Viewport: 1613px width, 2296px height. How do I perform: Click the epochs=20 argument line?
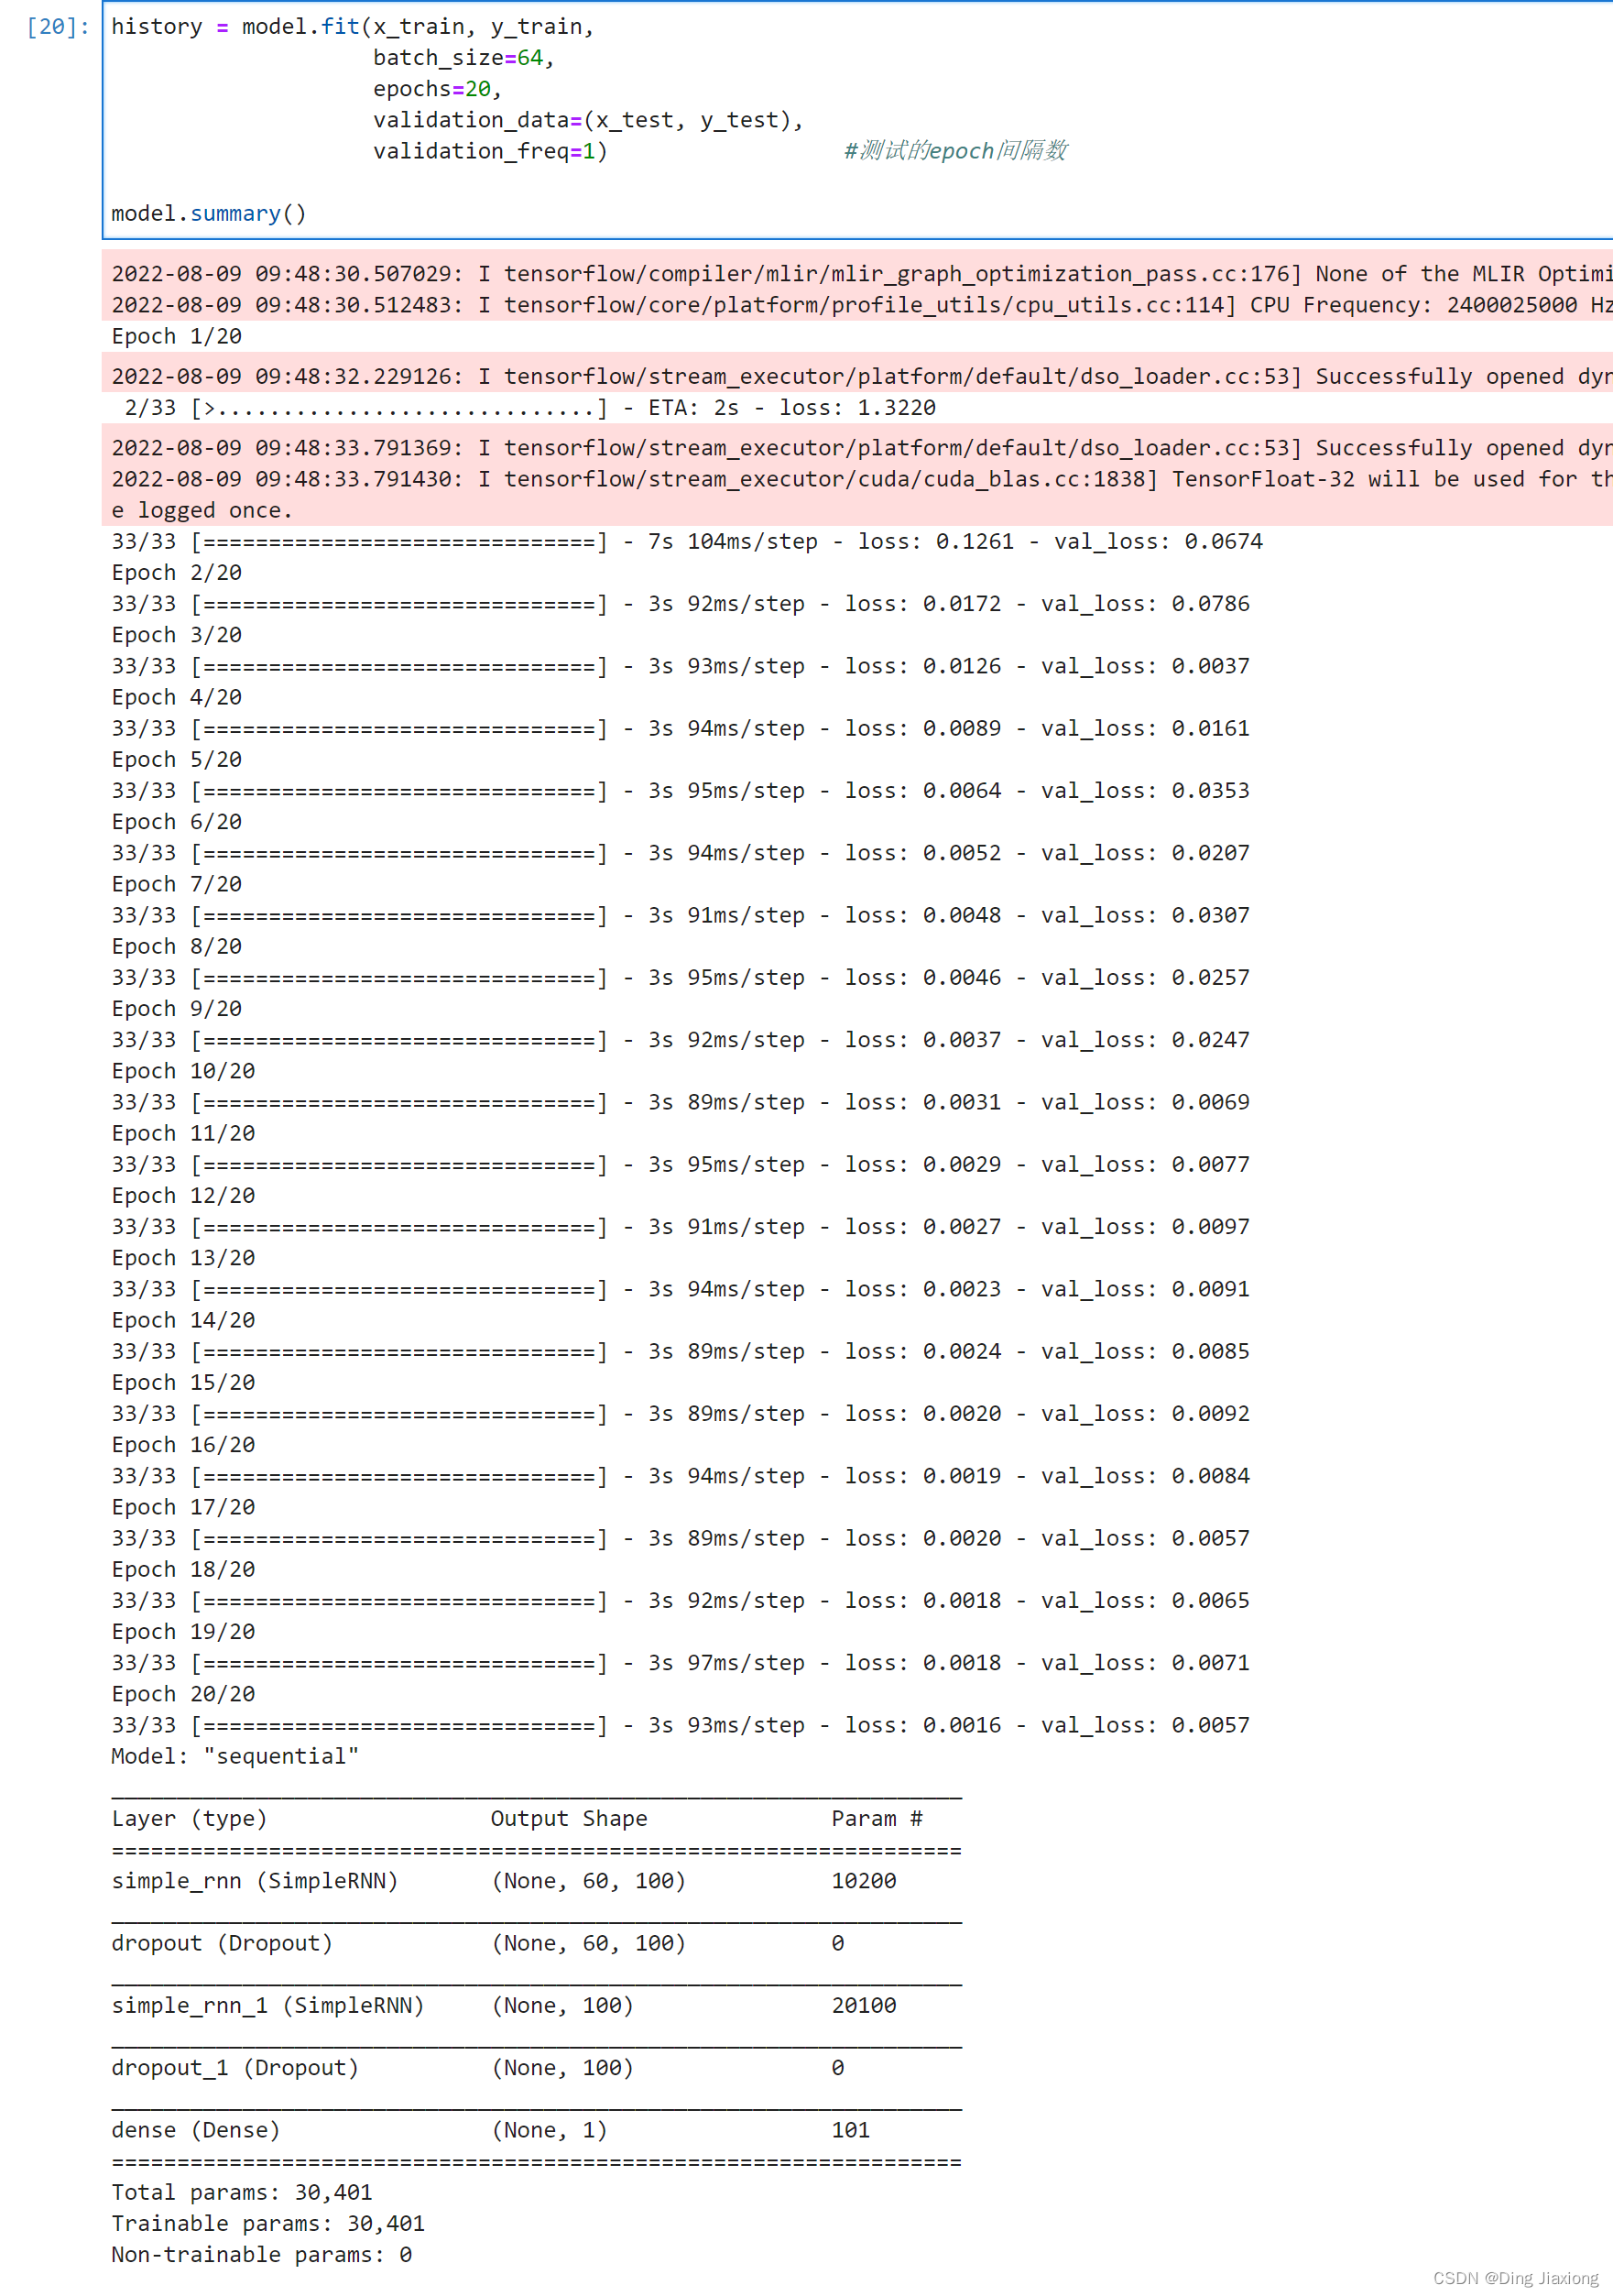(x=437, y=89)
